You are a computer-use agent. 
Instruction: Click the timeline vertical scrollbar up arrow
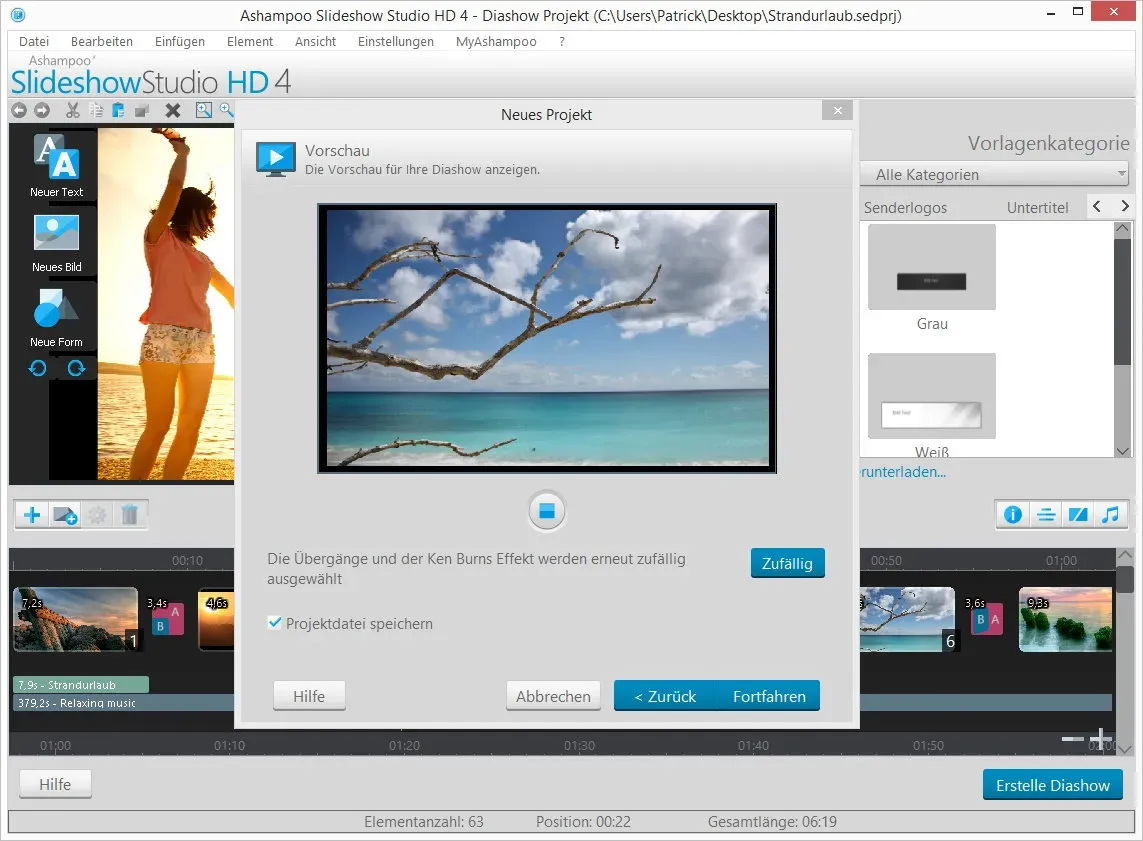coord(1125,555)
